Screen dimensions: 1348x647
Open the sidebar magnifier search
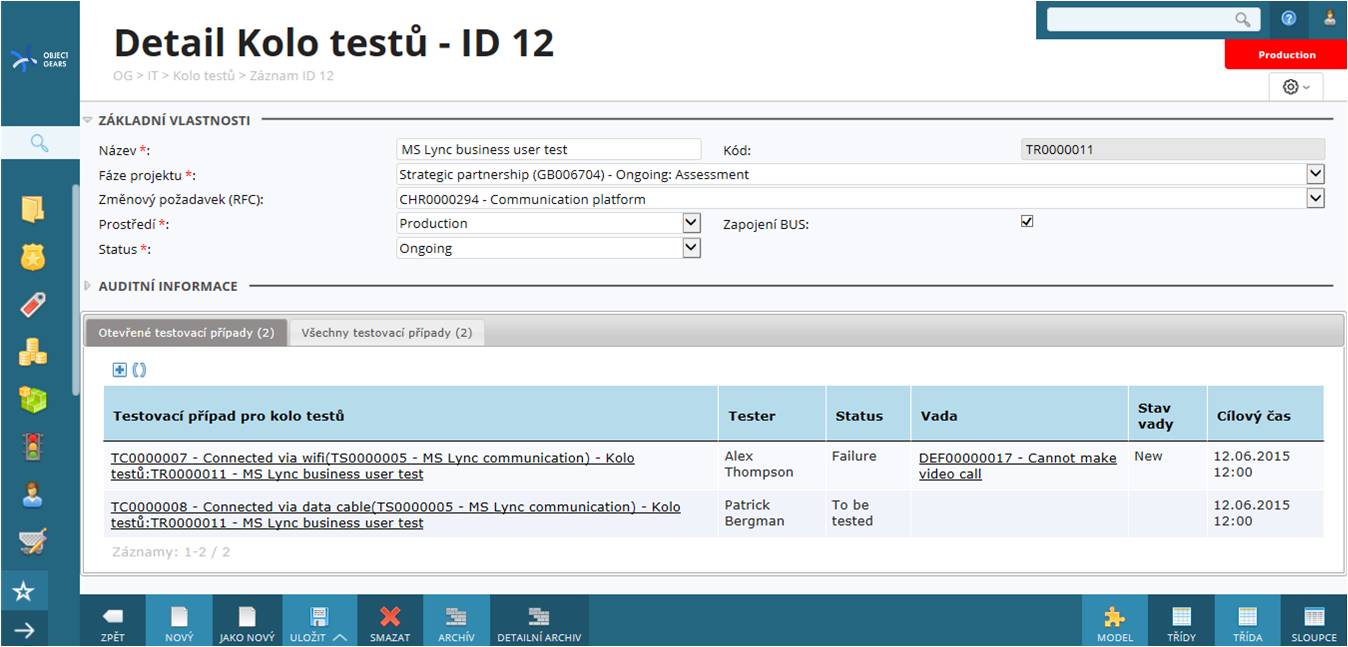click(39, 143)
